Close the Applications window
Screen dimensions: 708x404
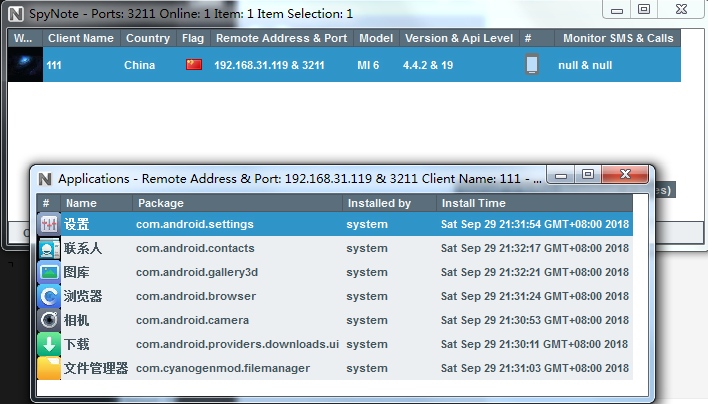[x=625, y=174]
